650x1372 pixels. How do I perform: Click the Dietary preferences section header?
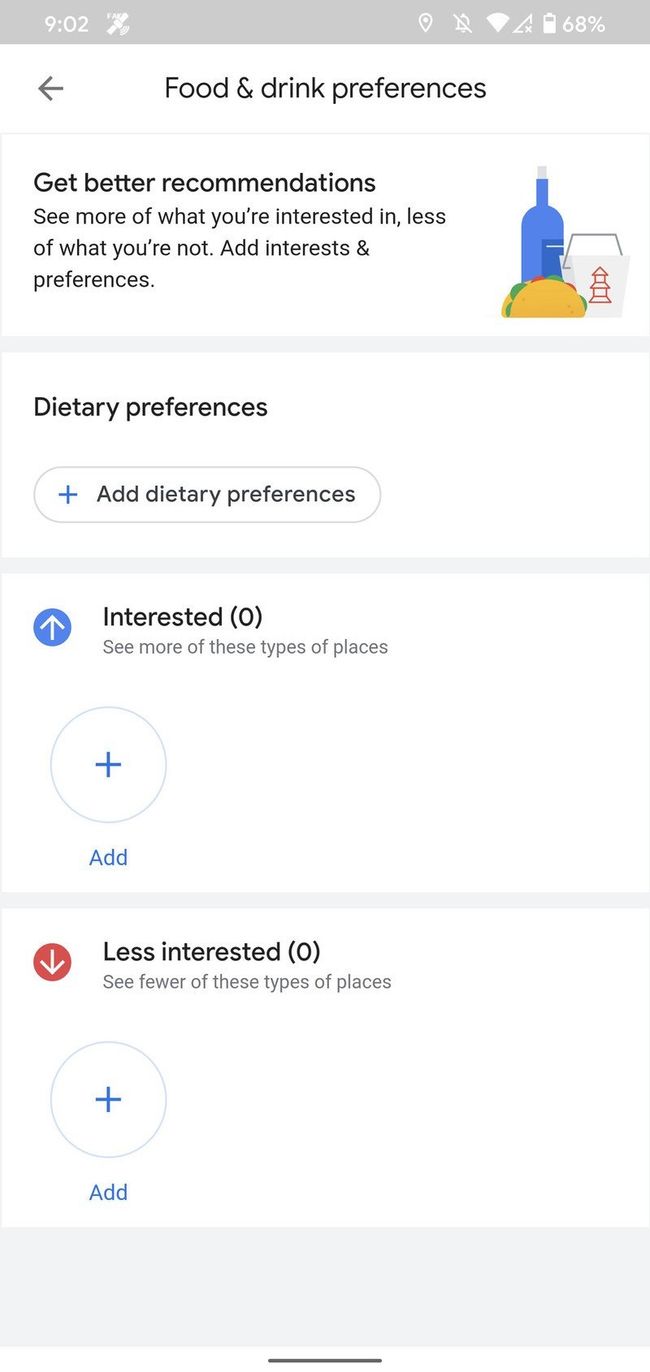click(150, 406)
